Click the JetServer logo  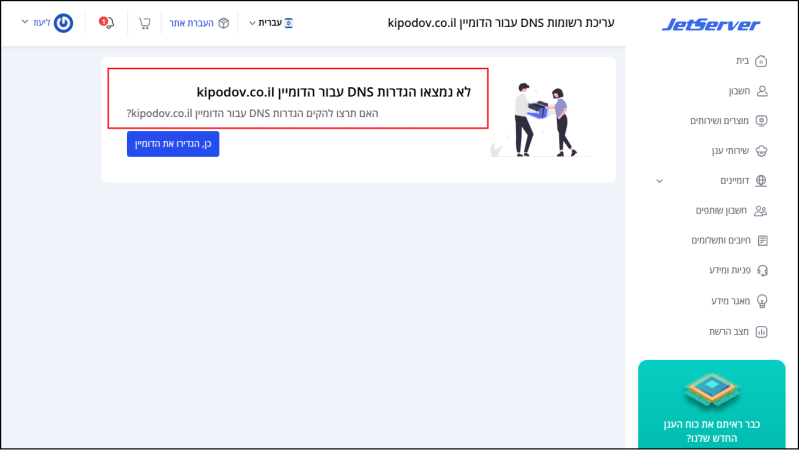click(x=711, y=24)
